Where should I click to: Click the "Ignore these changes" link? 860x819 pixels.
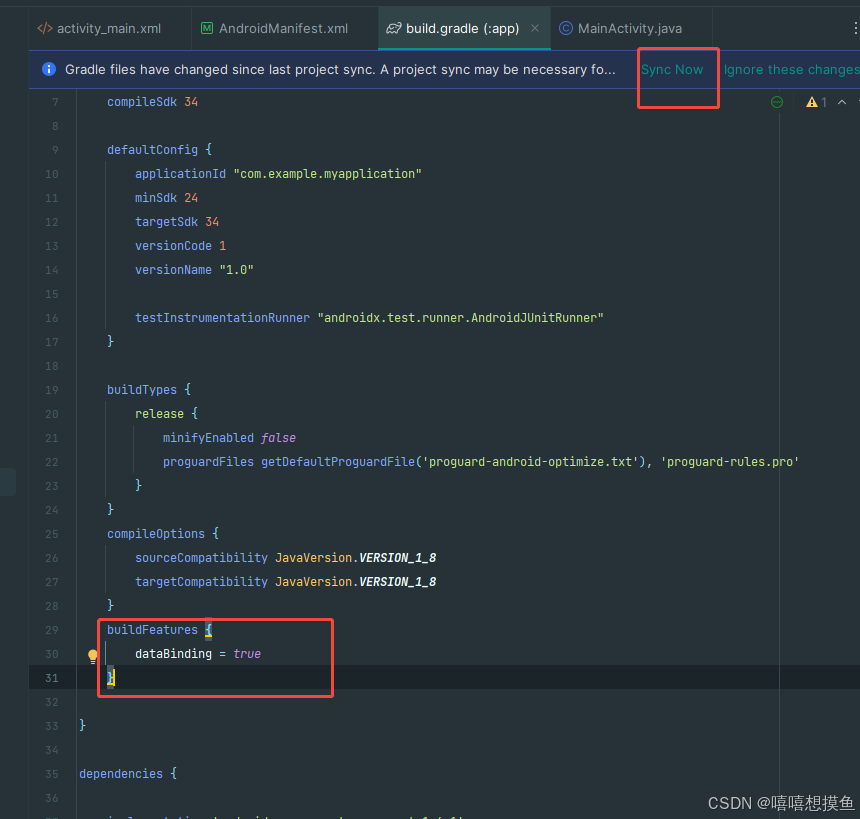pos(790,69)
